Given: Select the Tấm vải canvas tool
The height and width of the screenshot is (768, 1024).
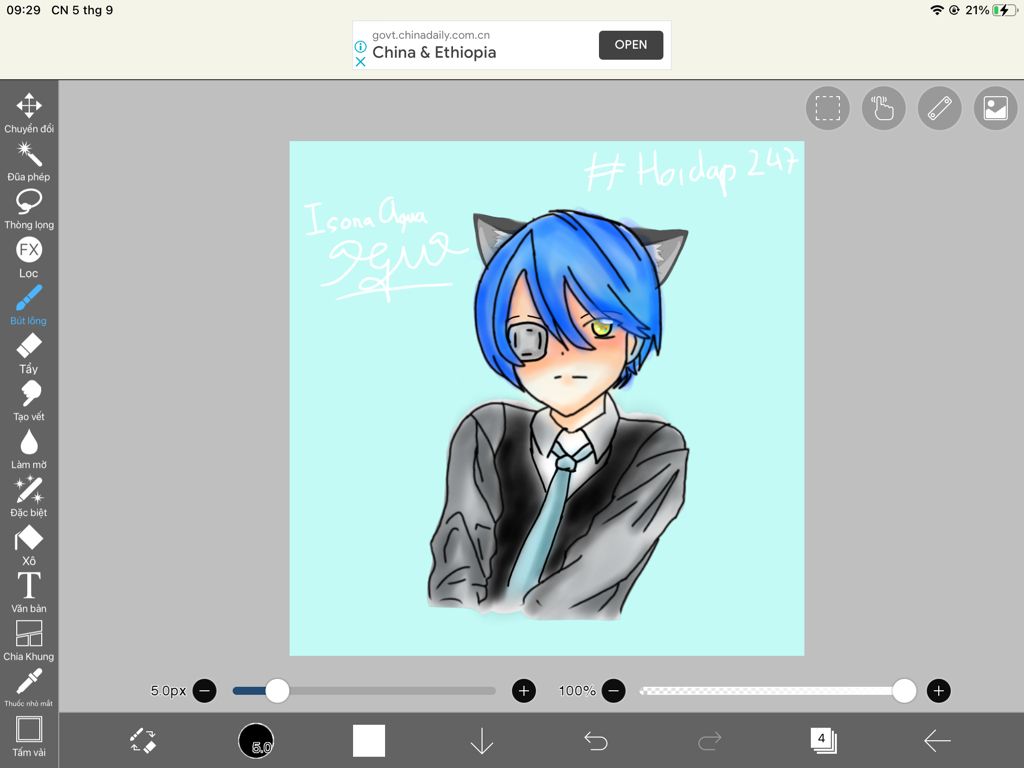Looking at the screenshot, I should [x=29, y=737].
